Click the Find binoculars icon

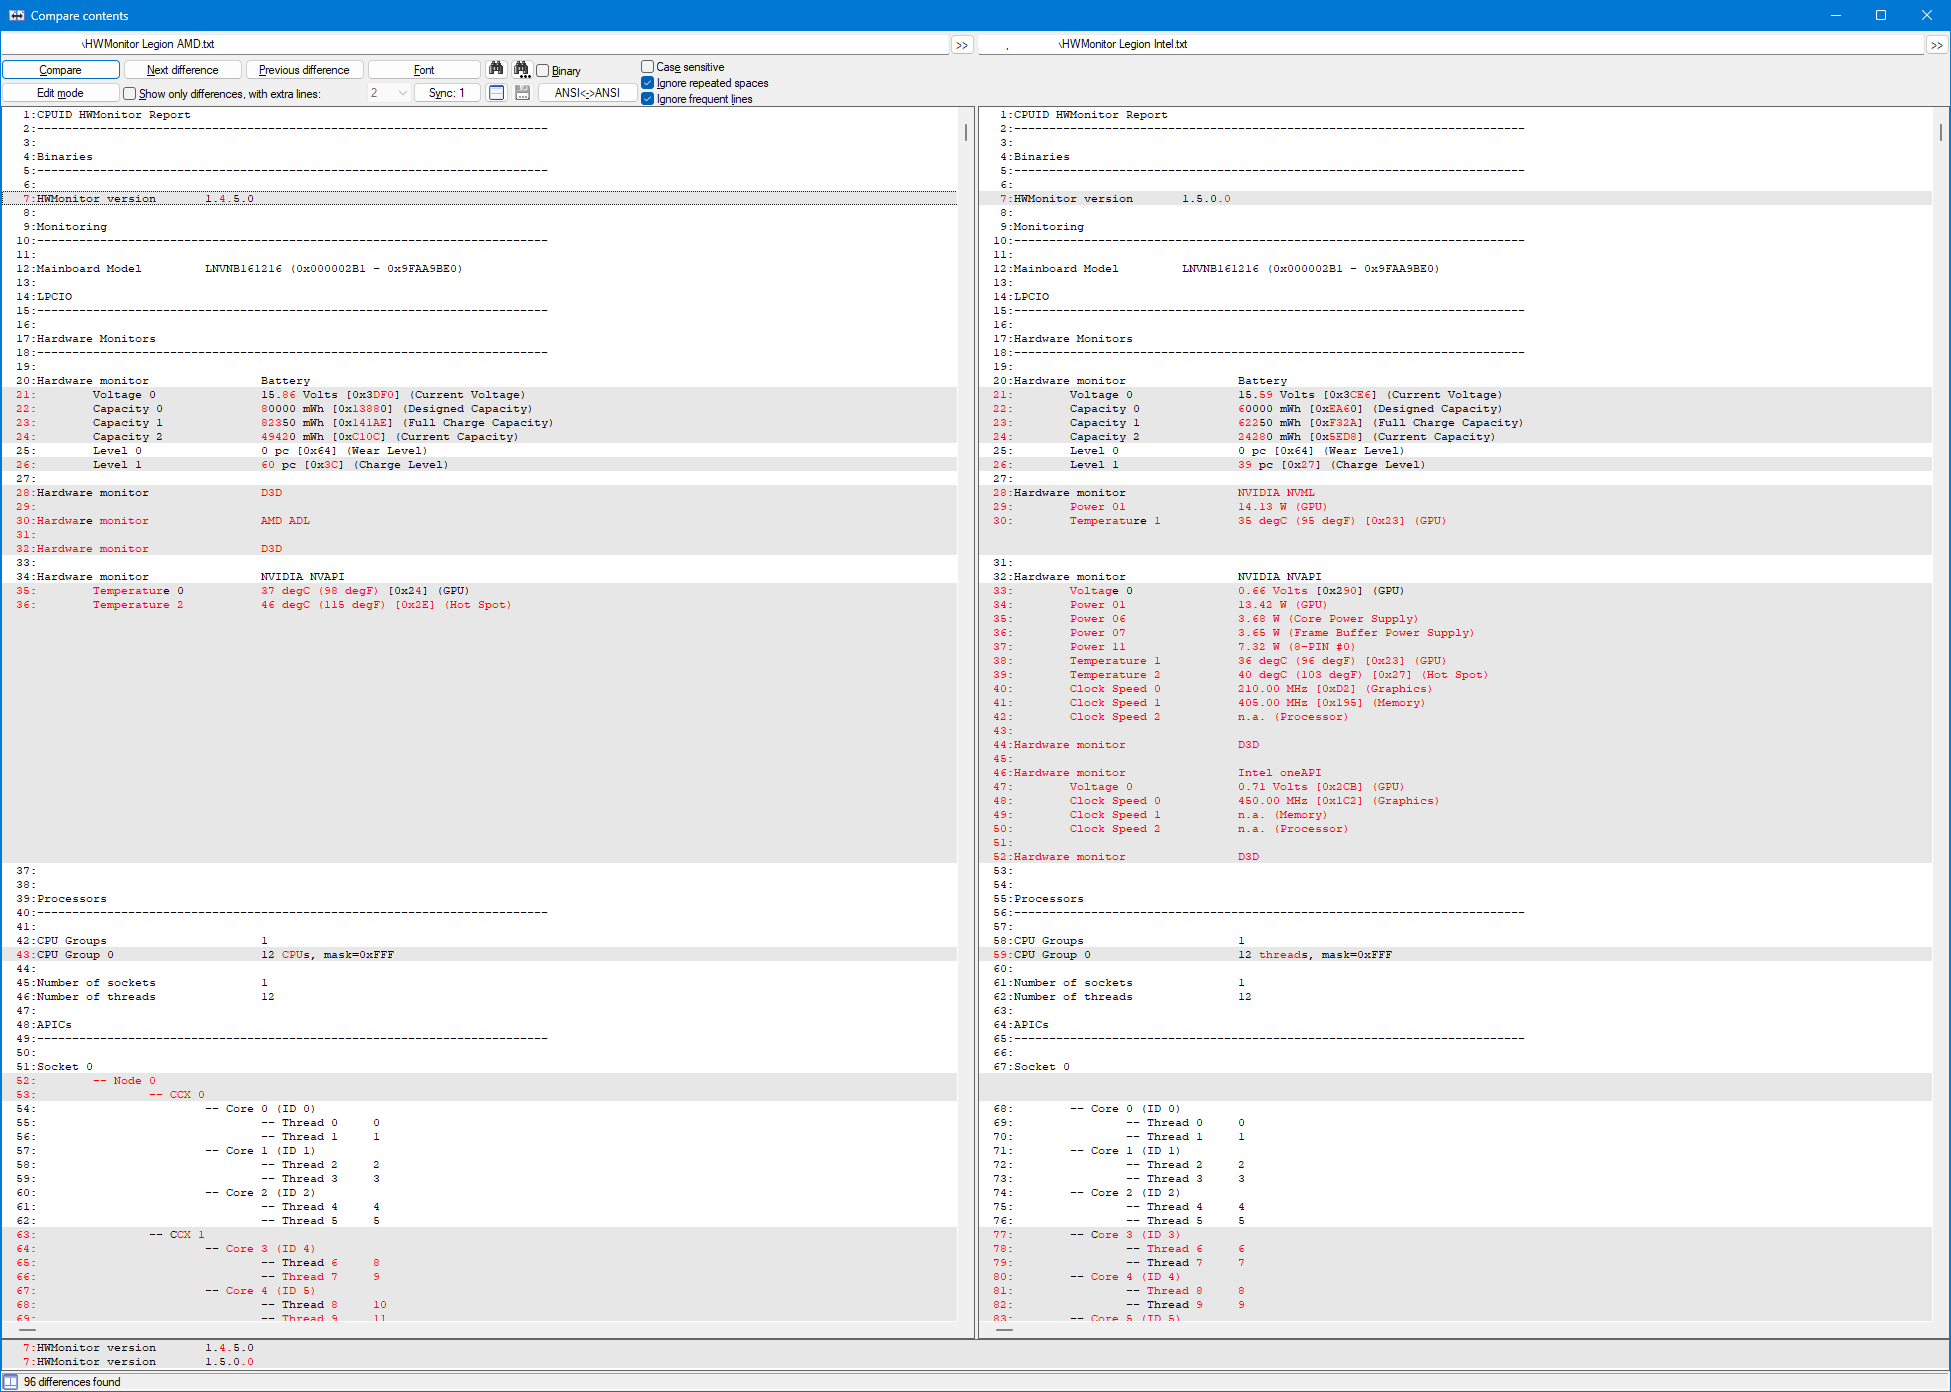496,69
